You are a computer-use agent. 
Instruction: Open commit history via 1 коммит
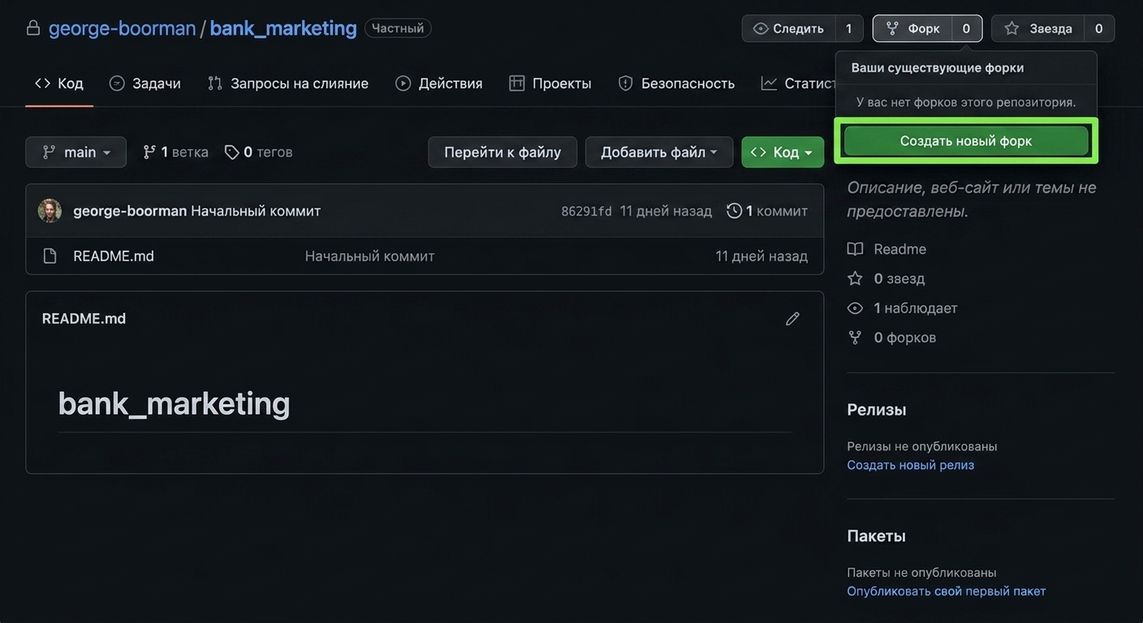767,211
